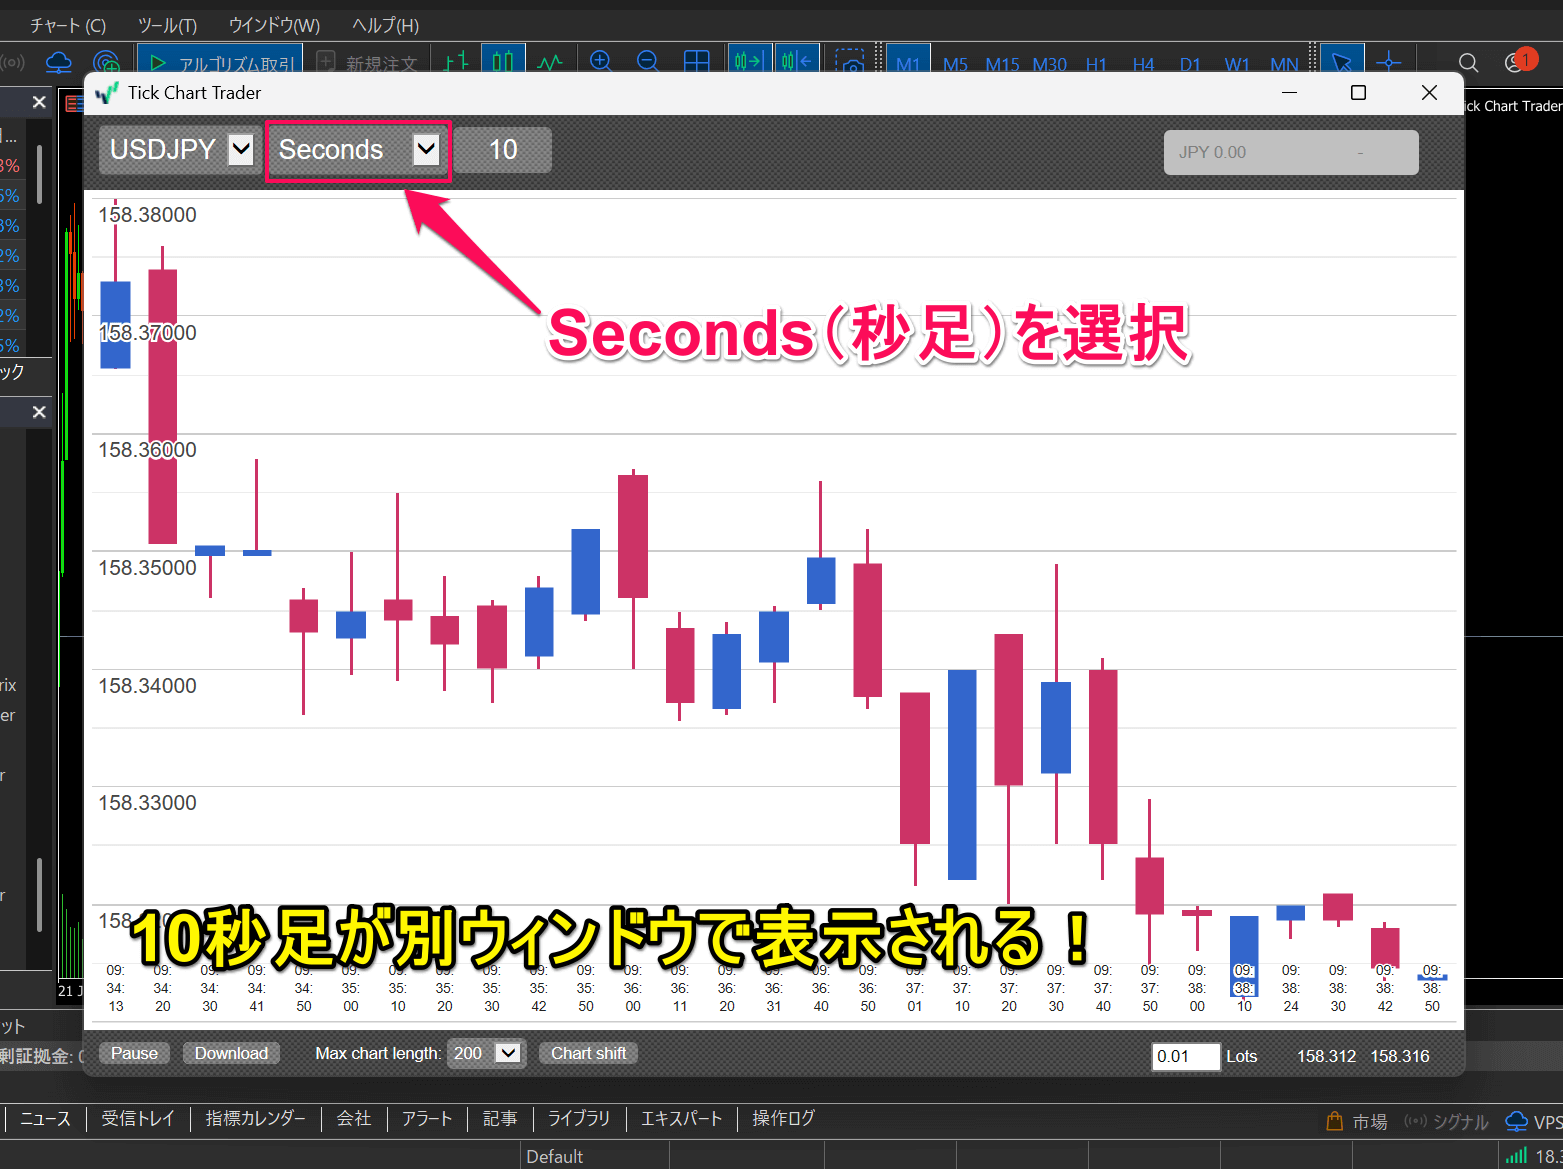Click the 0.01 lot size input field
1563x1169 pixels.
[1186, 1056]
